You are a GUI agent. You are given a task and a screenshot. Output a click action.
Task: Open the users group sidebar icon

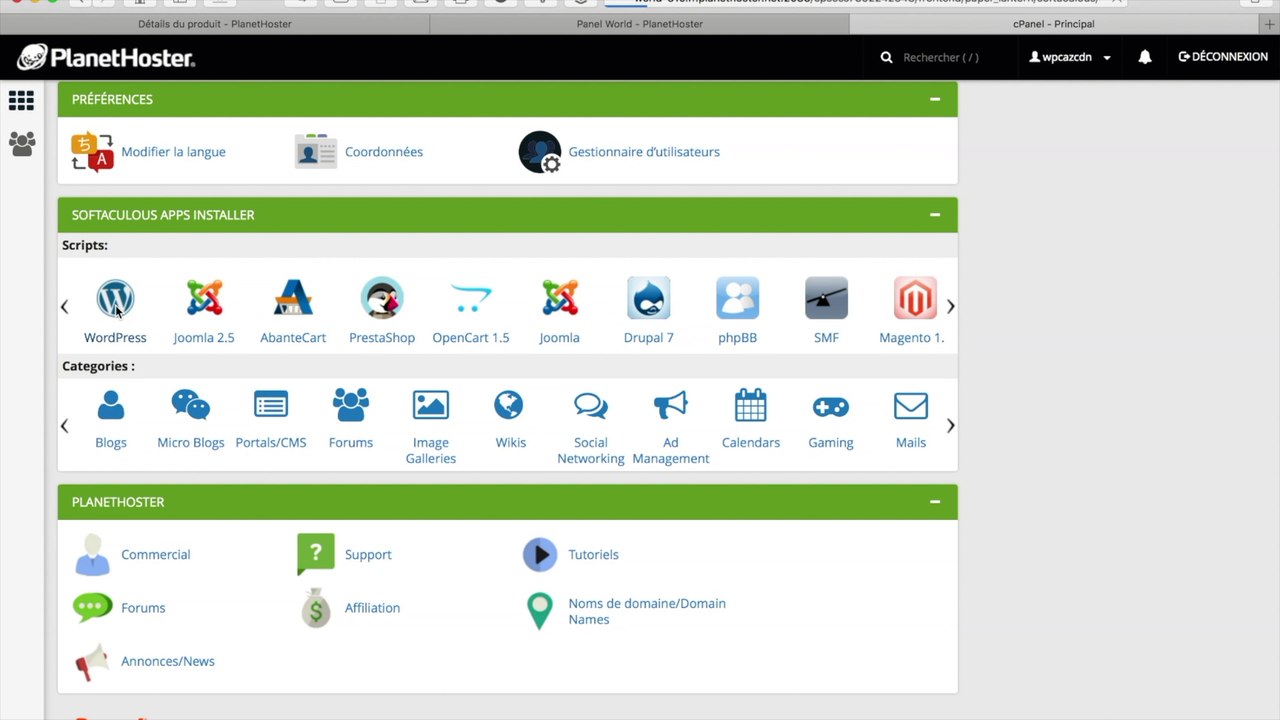click(x=22, y=143)
